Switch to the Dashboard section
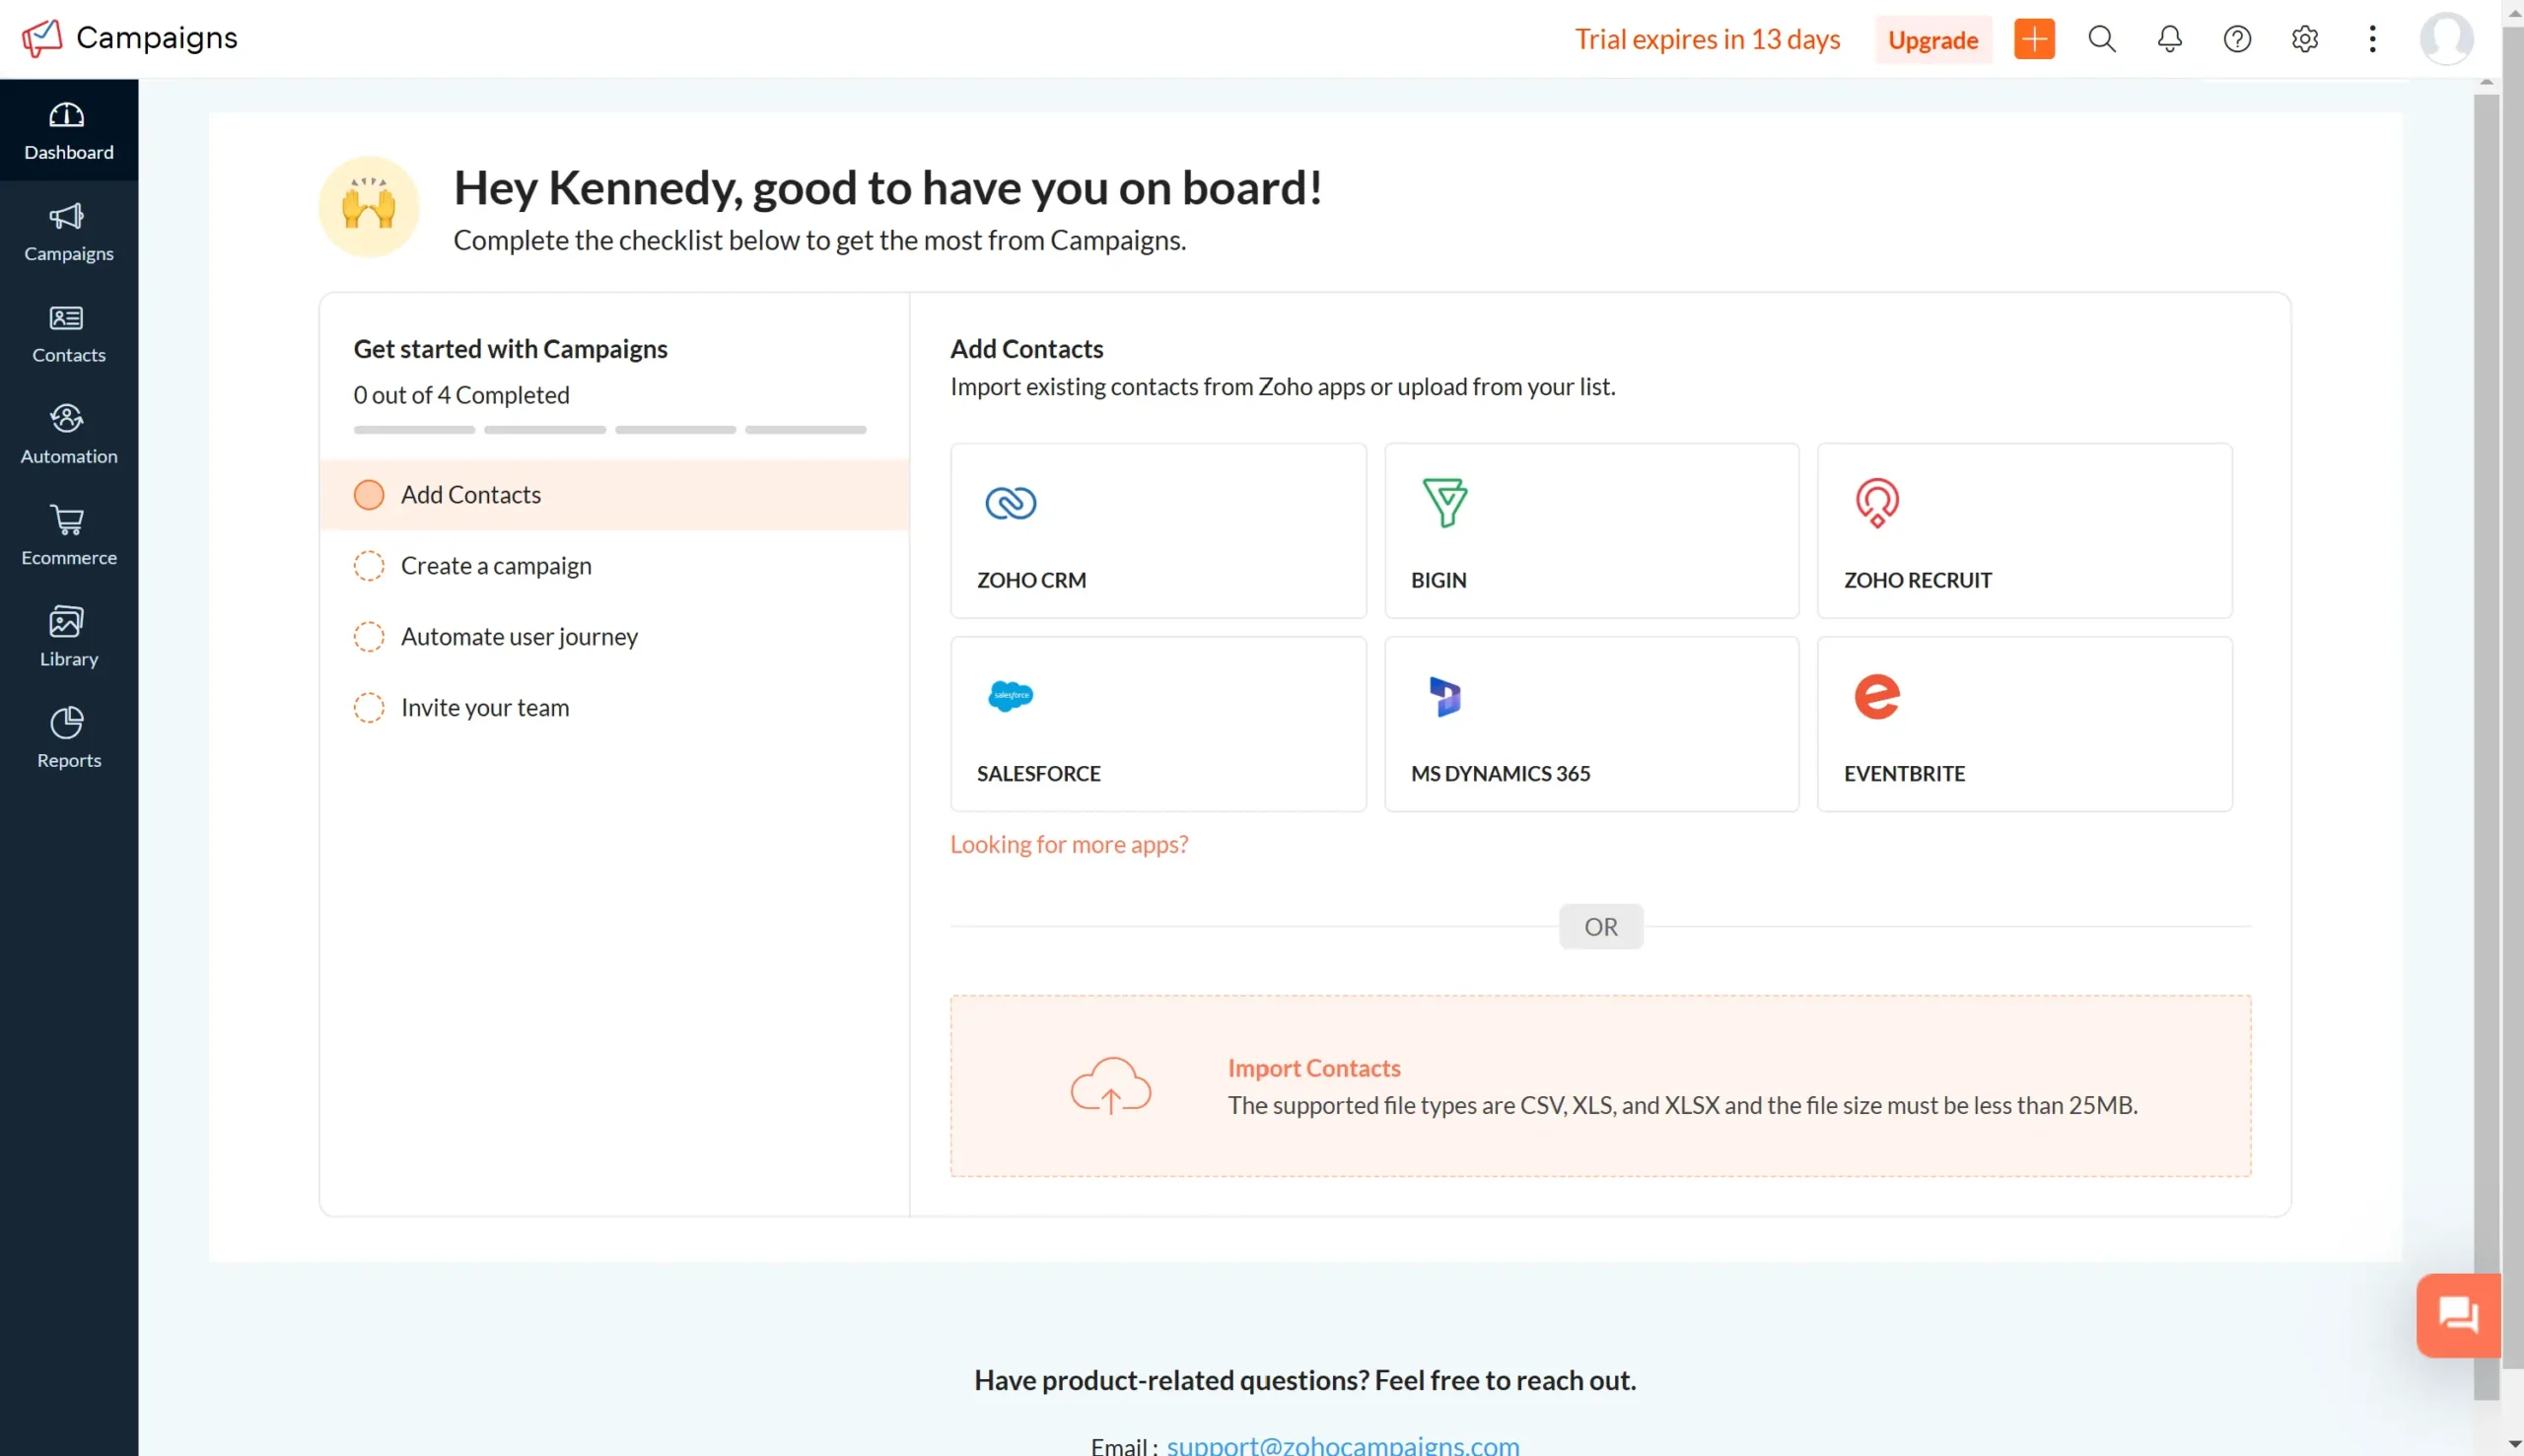The width and height of the screenshot is (2524, 1456). tap(68, 130)
